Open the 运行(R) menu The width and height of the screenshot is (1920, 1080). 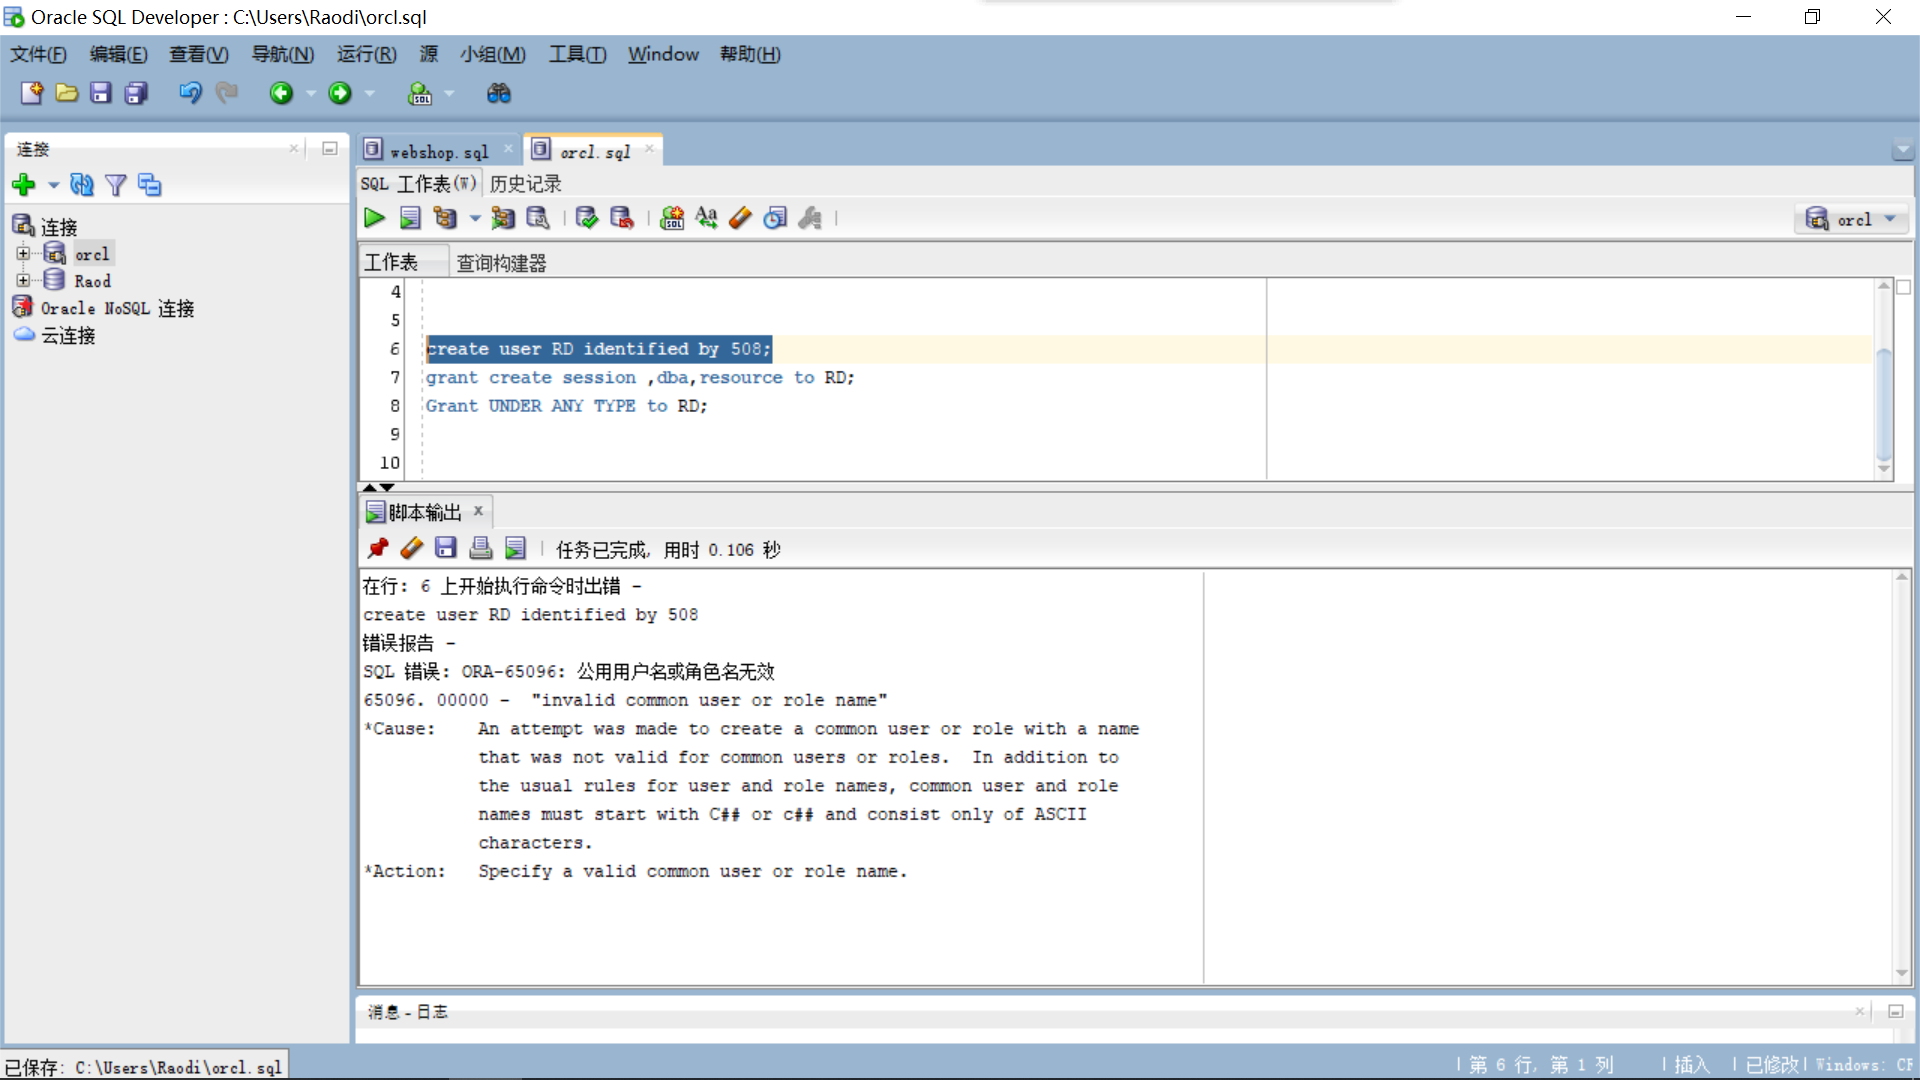click(x=366, y=54)
